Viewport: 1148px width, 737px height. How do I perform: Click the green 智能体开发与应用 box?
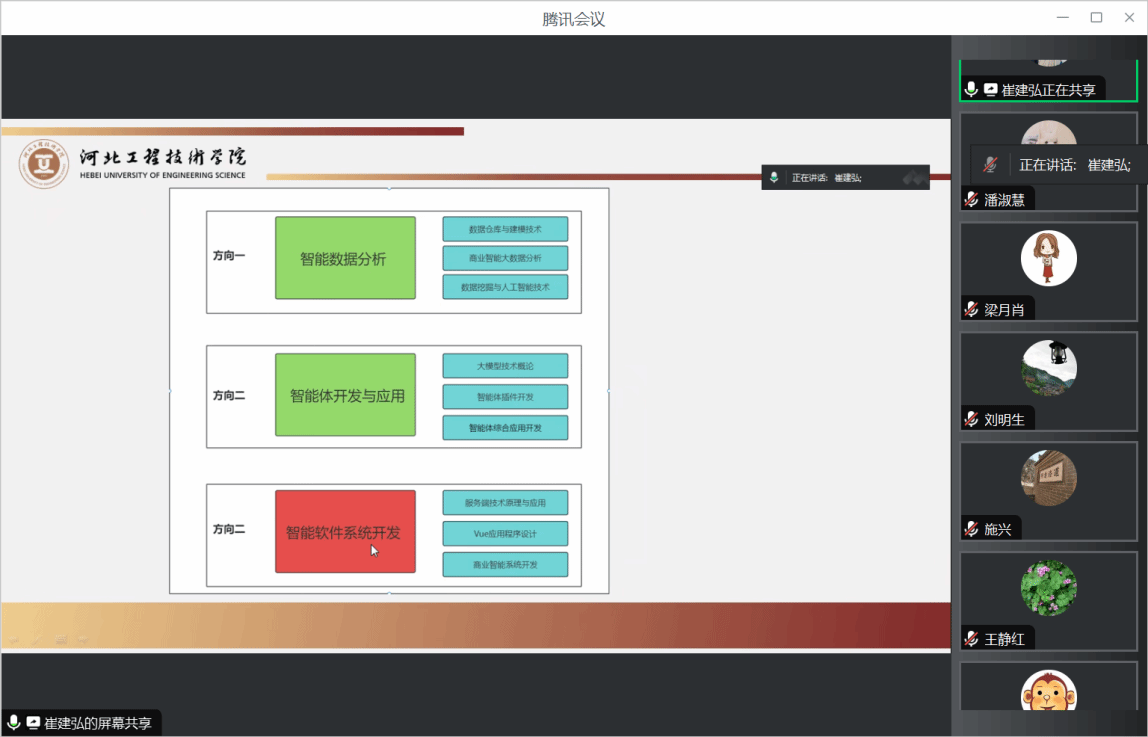[345, 395]
